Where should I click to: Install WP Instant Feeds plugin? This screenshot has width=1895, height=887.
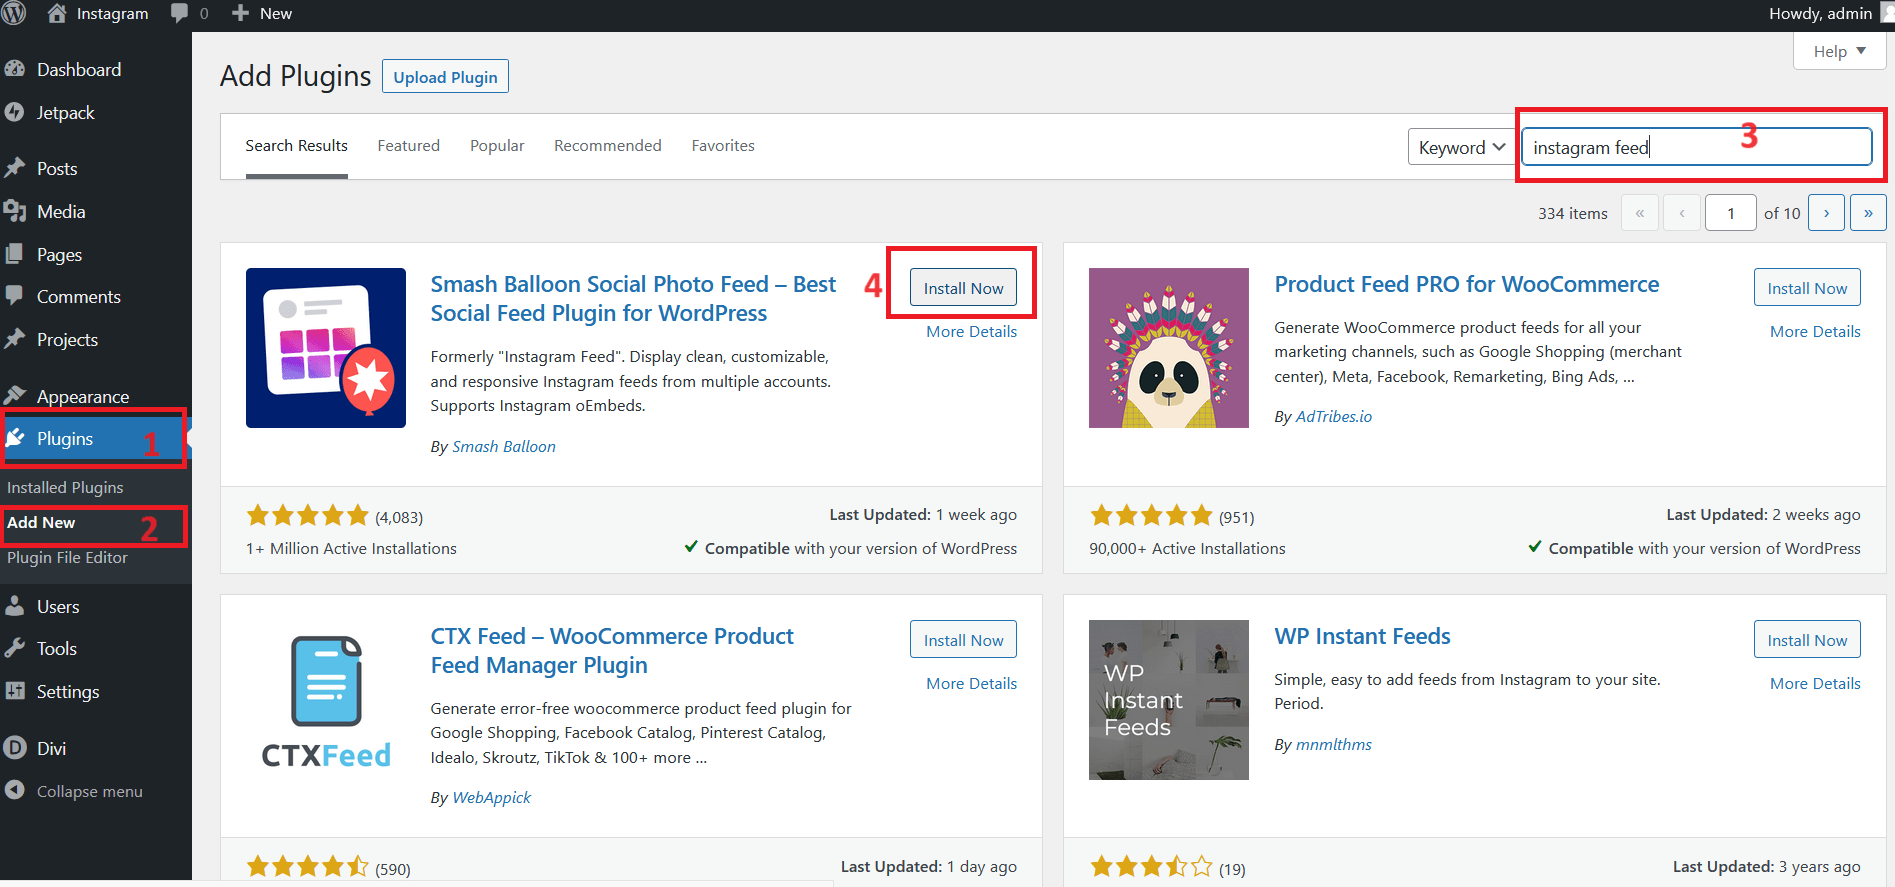(x=1807, y=639)
